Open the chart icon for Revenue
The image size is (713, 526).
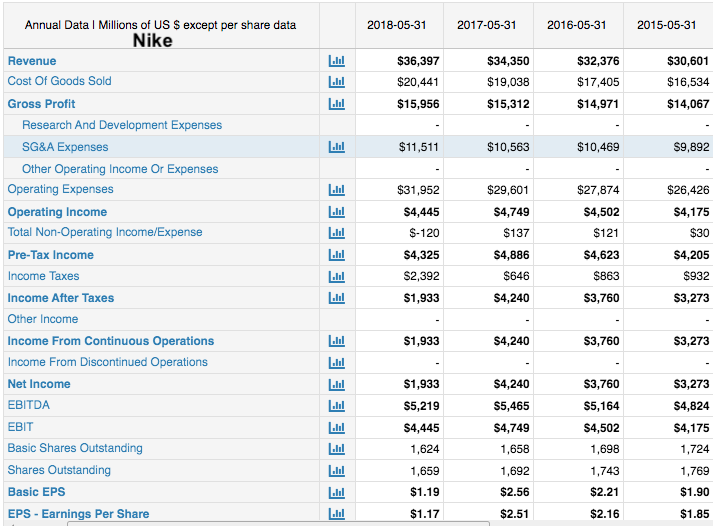tap(336, 60)
